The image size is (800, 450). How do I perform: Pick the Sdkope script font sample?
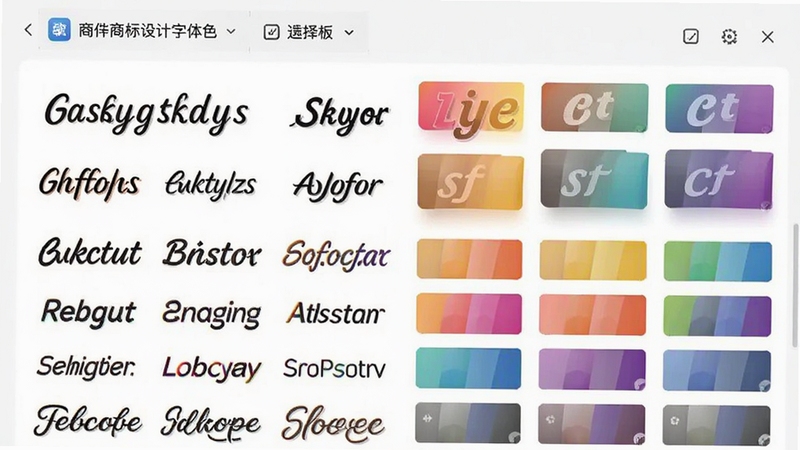(x=210, y=423)
